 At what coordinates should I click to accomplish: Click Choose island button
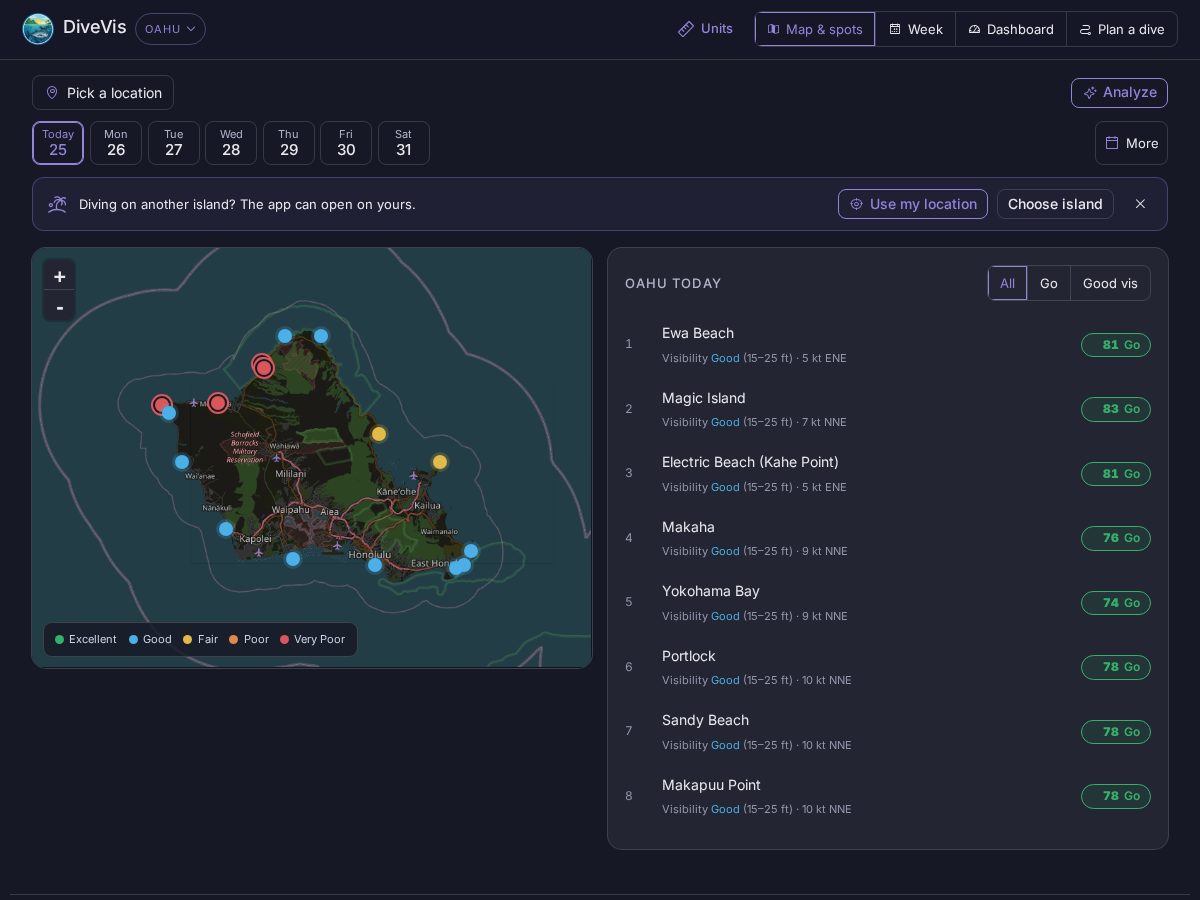pyautogui.click(x=1055, y=204)
